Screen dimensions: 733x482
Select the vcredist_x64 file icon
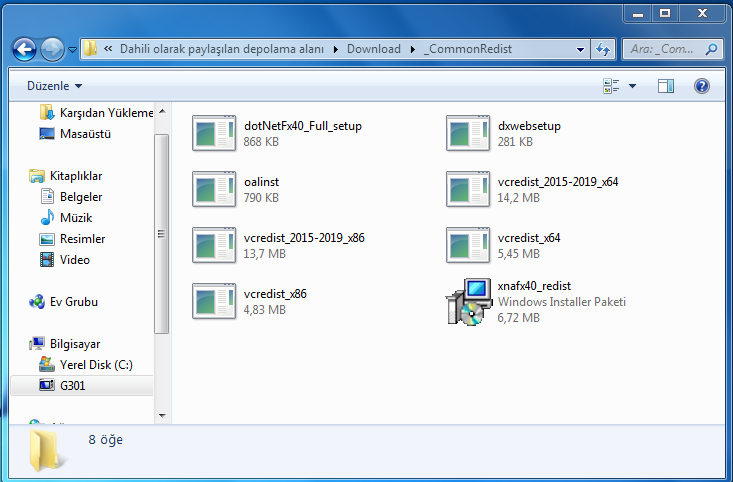468,245
